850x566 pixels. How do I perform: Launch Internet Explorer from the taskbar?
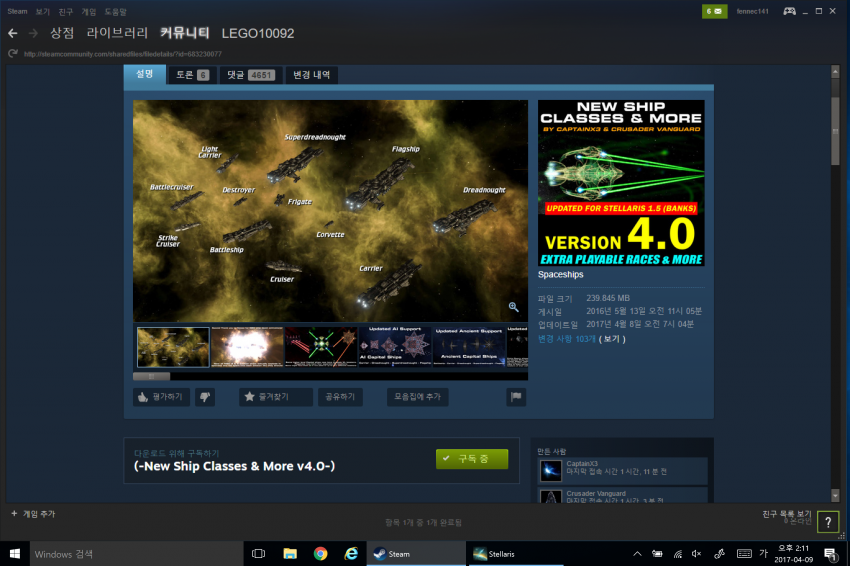coord(351,554)
